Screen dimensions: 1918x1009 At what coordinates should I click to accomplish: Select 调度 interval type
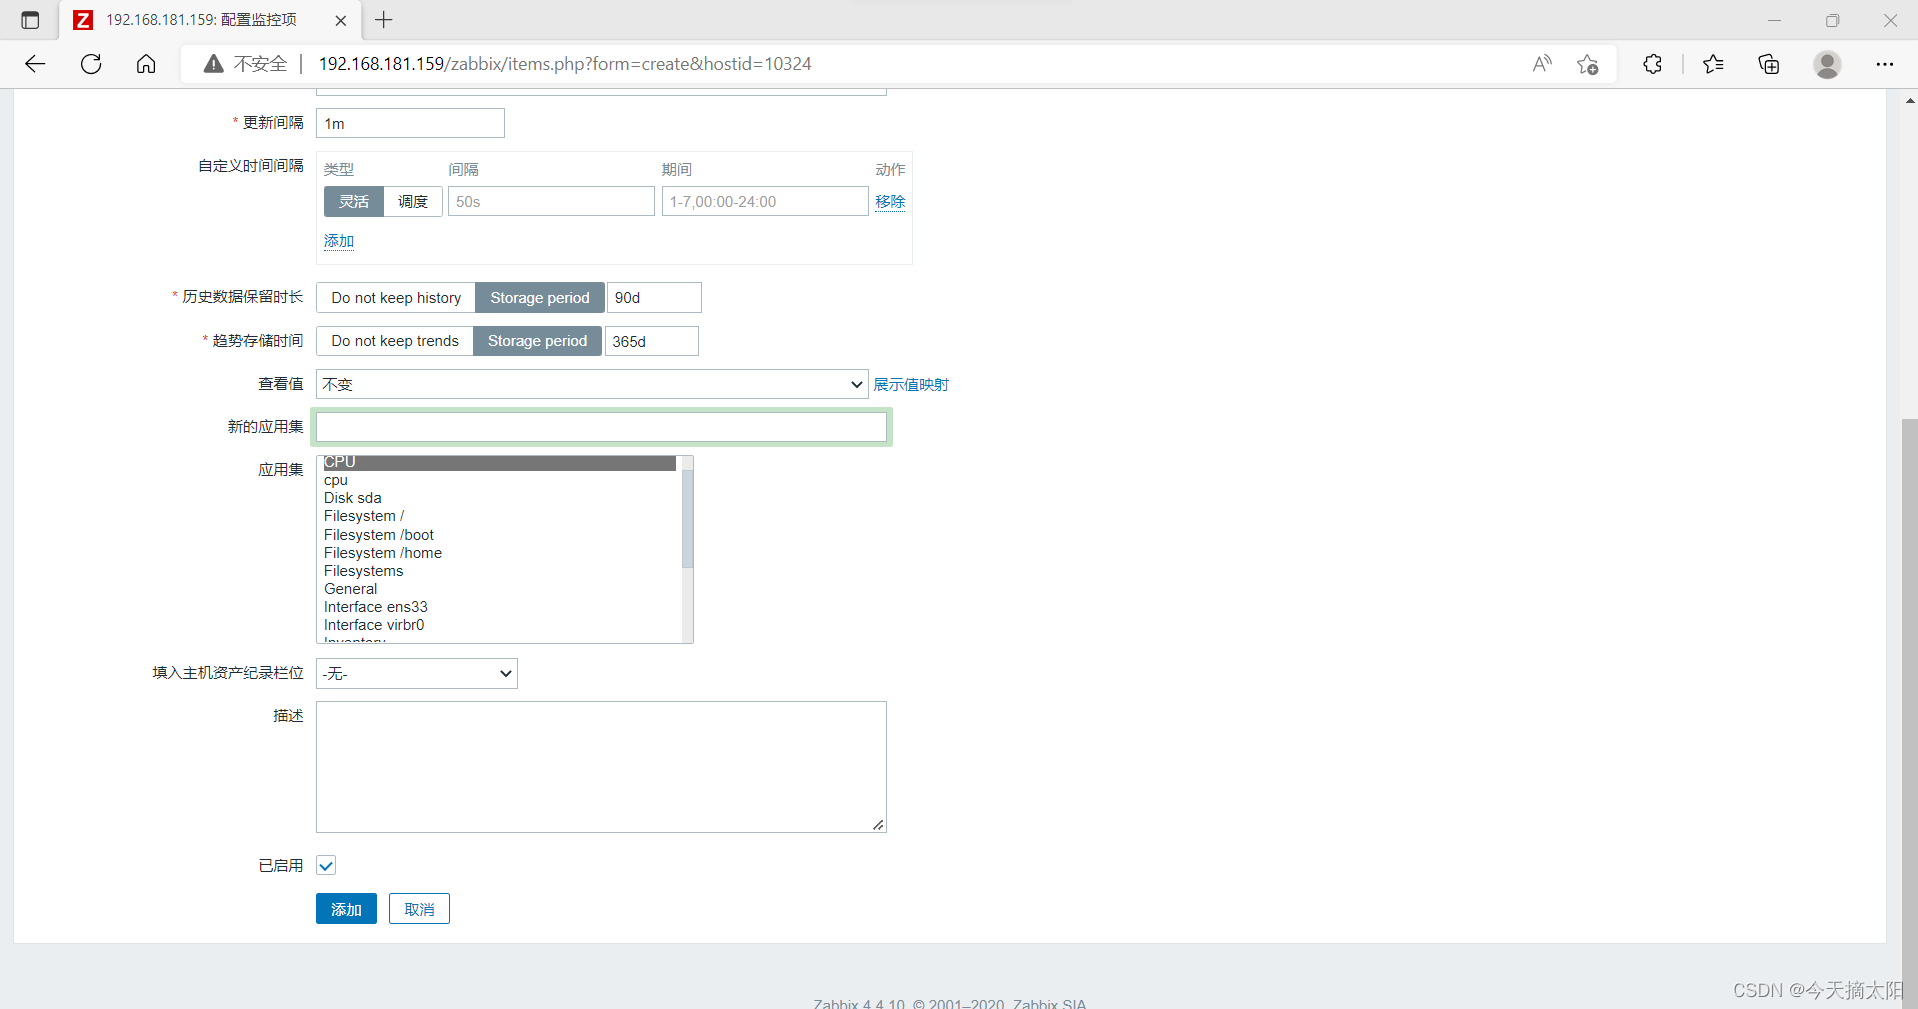pyautogui.click(x=413, y=201)
